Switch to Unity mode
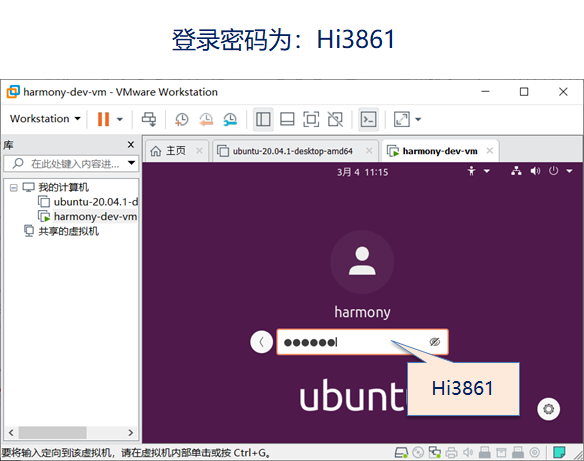The height and width of the screenshot is (461, 584). click(335, 119)
